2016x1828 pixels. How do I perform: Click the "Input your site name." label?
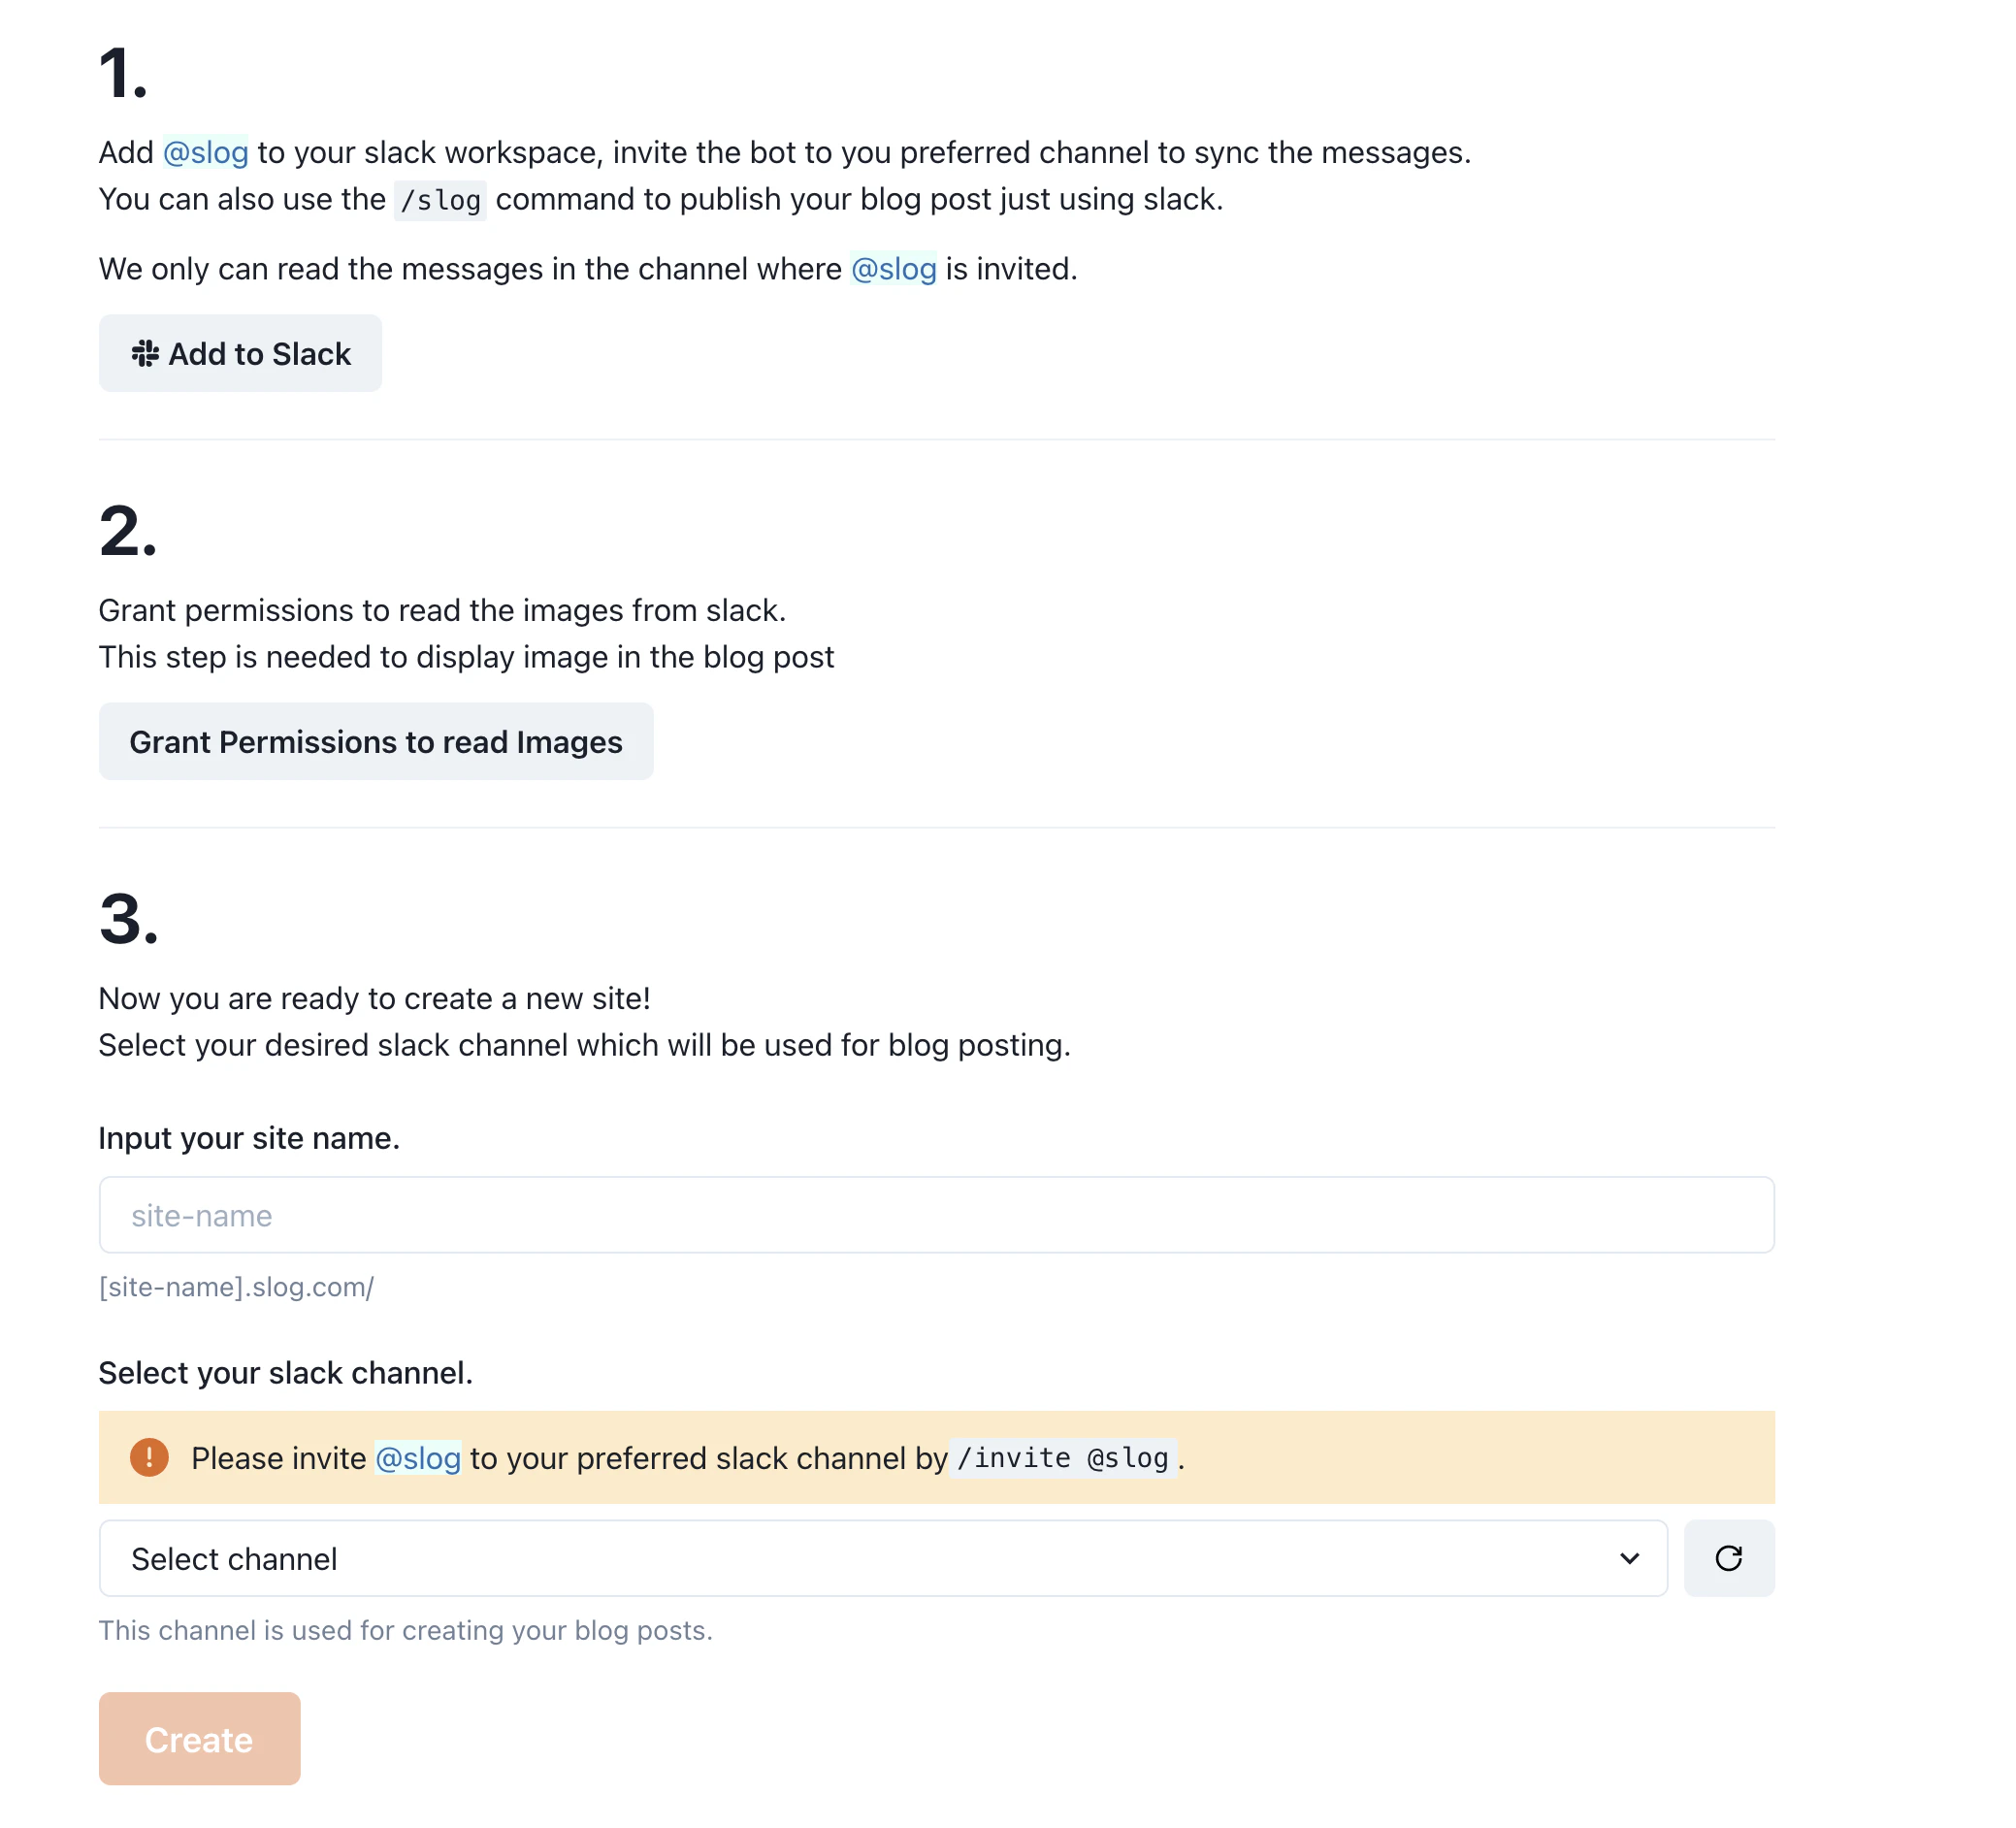tap(249, 1138)
